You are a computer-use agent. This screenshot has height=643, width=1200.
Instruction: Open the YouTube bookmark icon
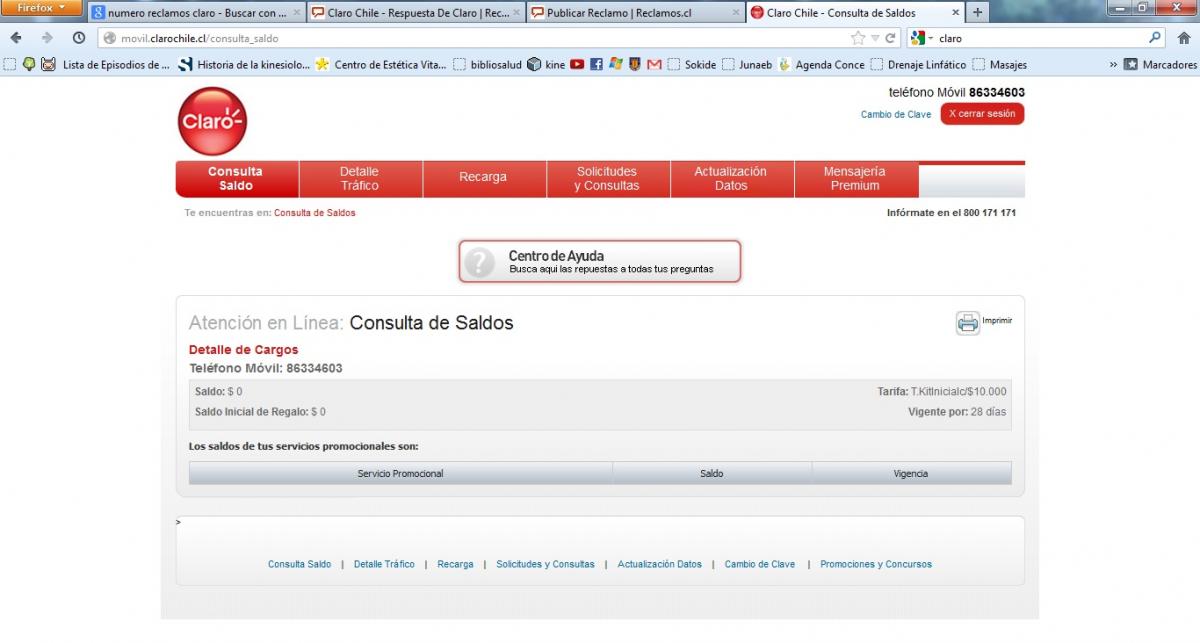tap(577, 65)
